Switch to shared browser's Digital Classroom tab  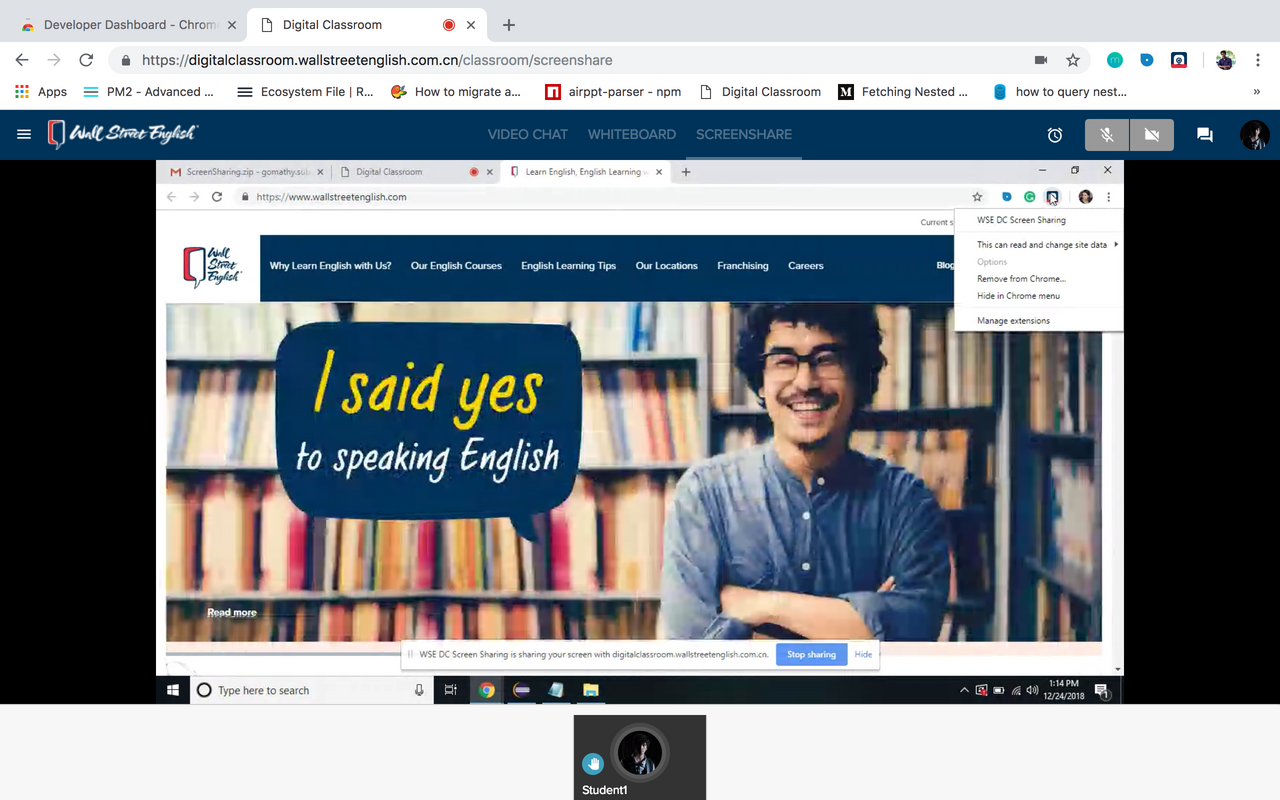pyautogui.click(x=415, y=172)
